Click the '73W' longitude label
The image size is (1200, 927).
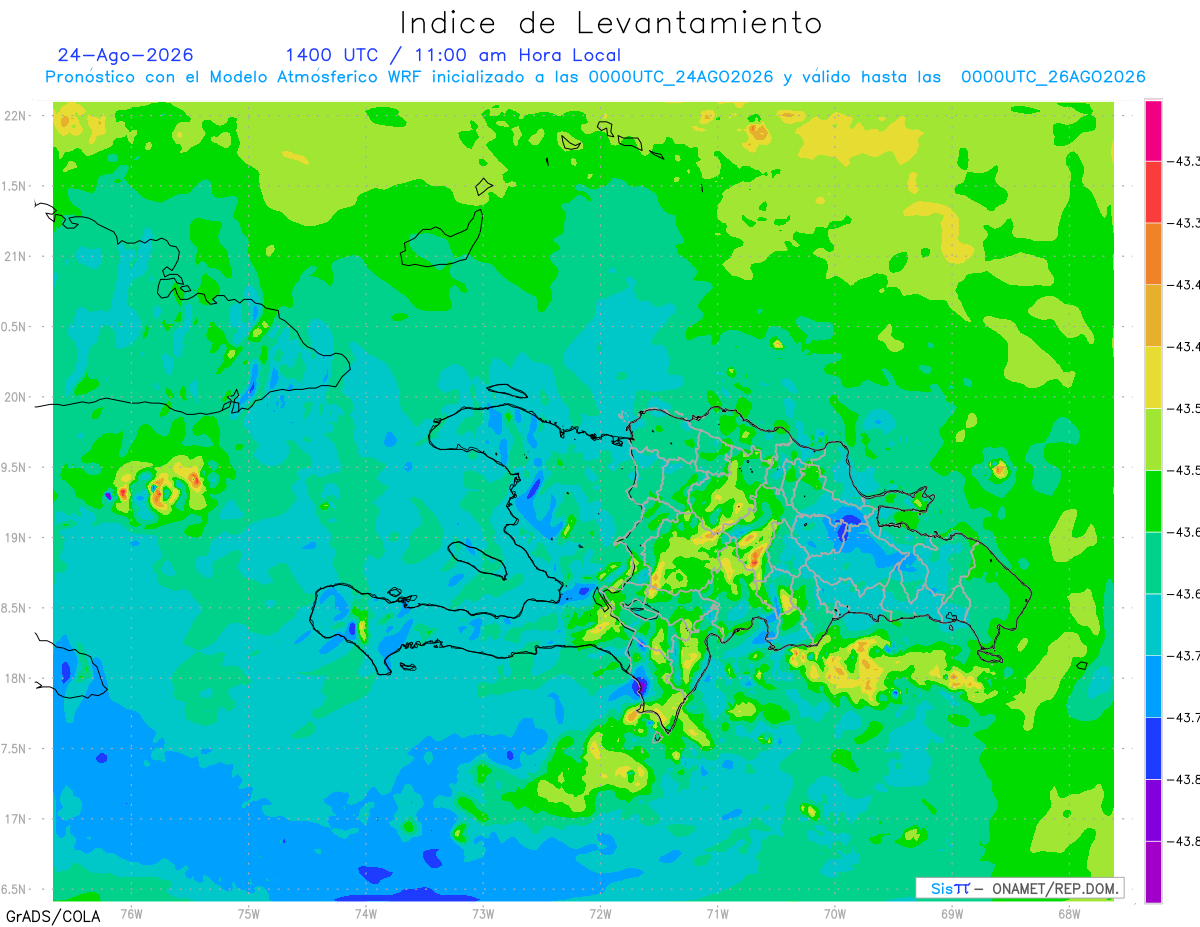pyautogui.click(x=483, y=913)
